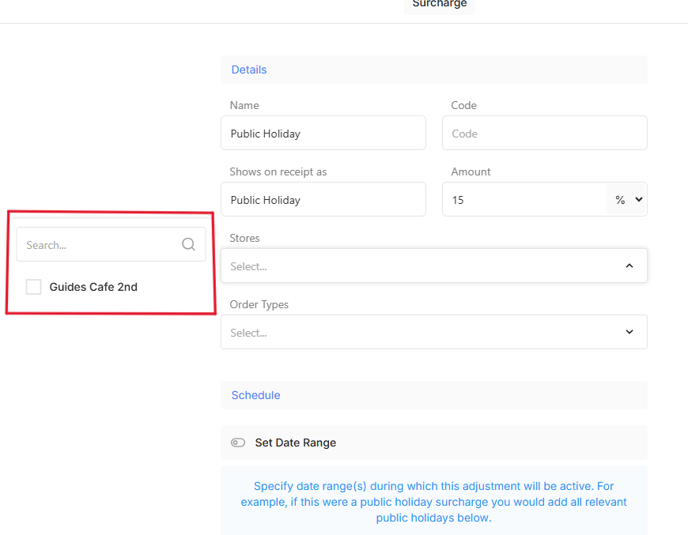688x535 pixels.
Task: Click the Amount field showing 15
Action: [523, 200]
